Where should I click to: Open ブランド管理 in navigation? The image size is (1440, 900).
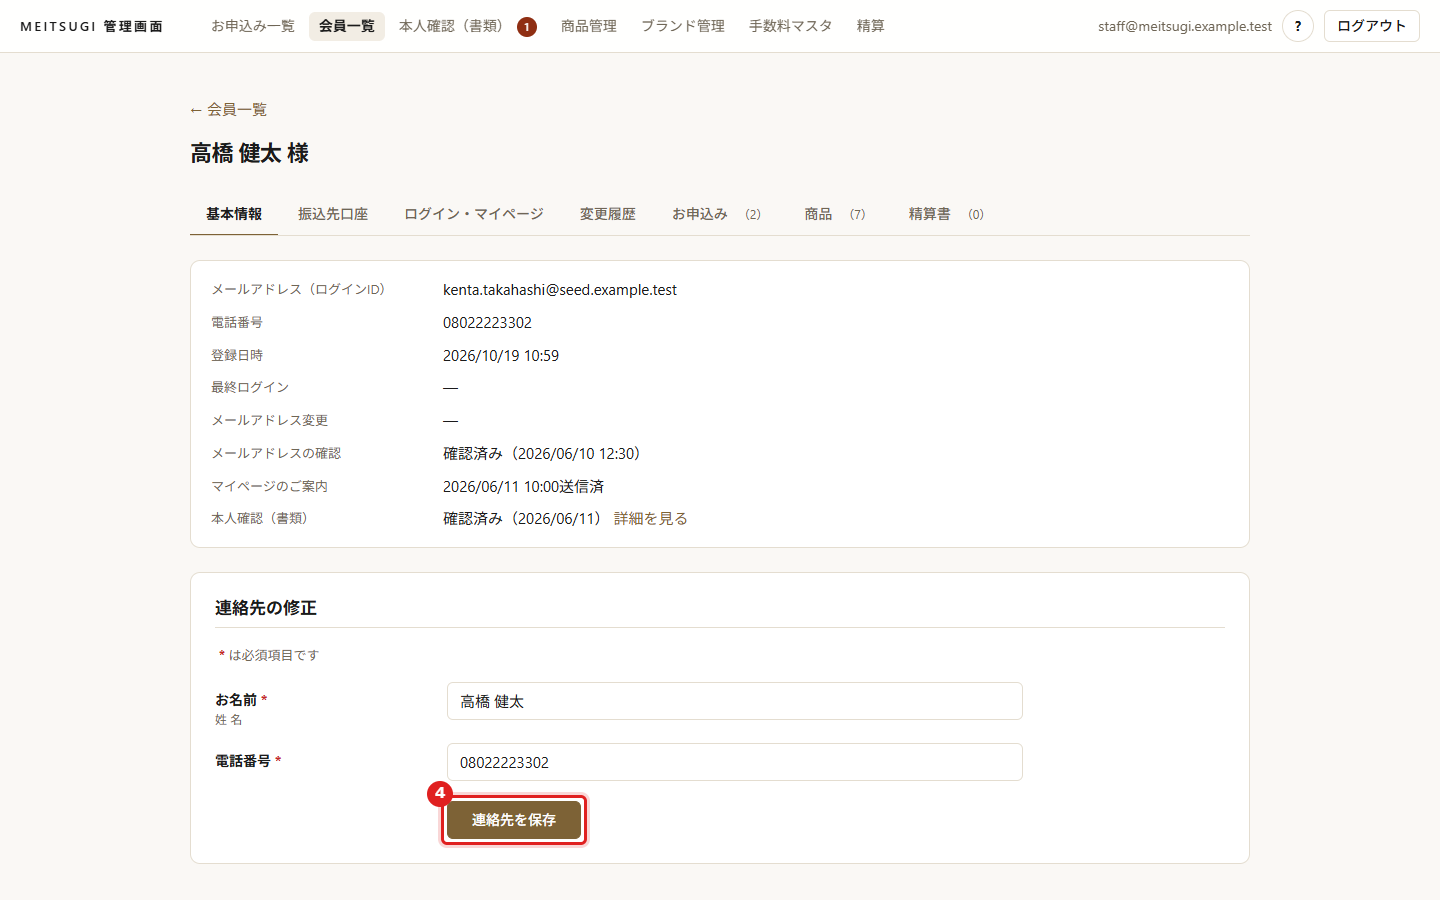pos(683,26)
